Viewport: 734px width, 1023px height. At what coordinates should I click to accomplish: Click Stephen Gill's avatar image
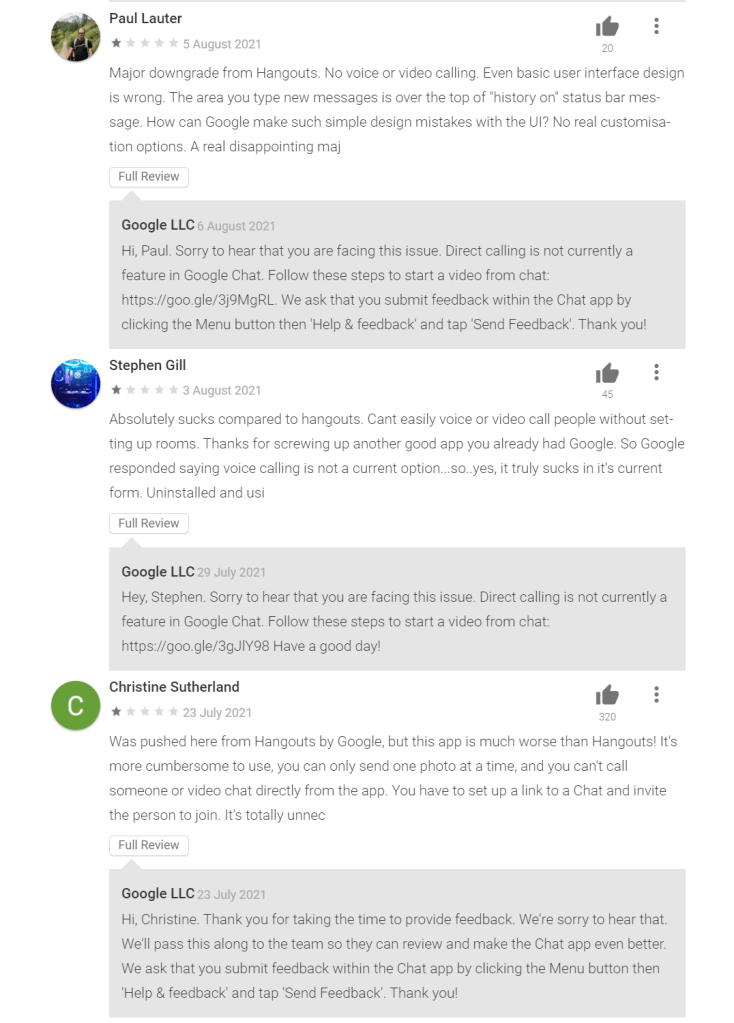click(76, 383)
